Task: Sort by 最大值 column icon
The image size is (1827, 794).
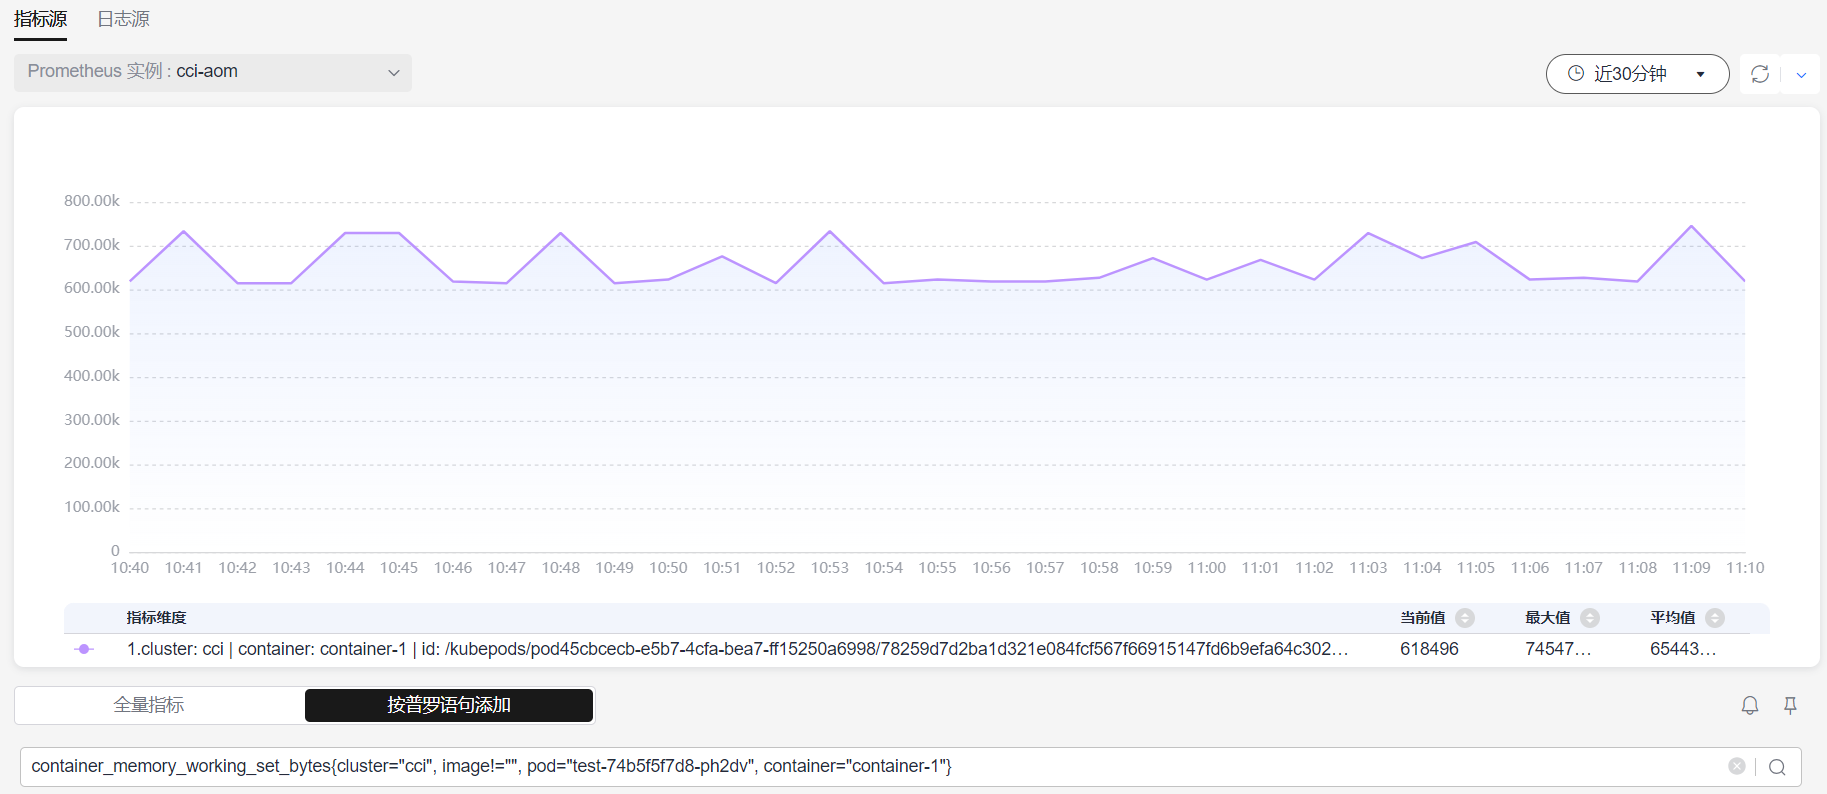Action: (x=1590, y=618)
